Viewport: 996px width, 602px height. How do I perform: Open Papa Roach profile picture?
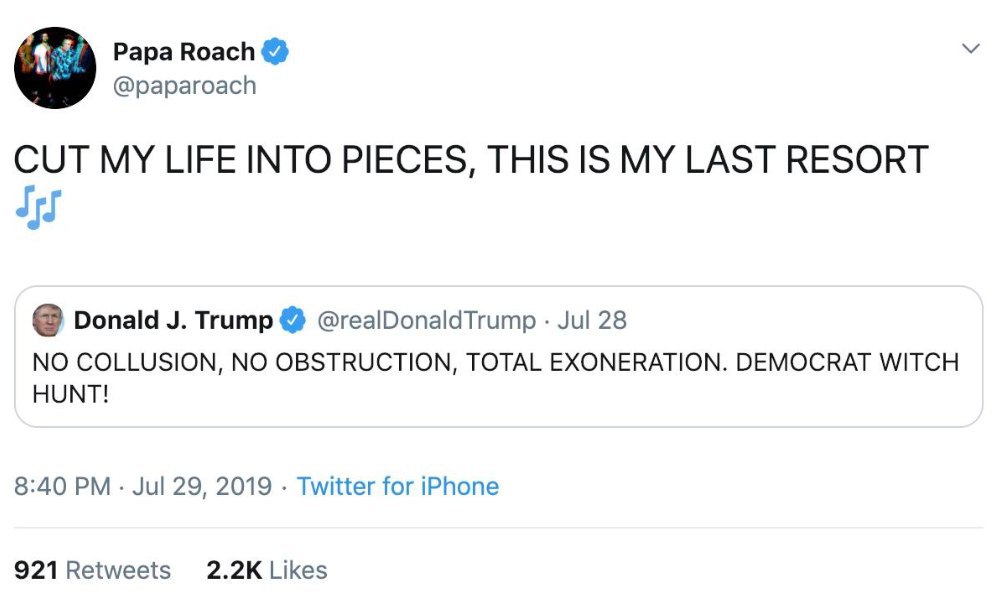tap(55, 68)
